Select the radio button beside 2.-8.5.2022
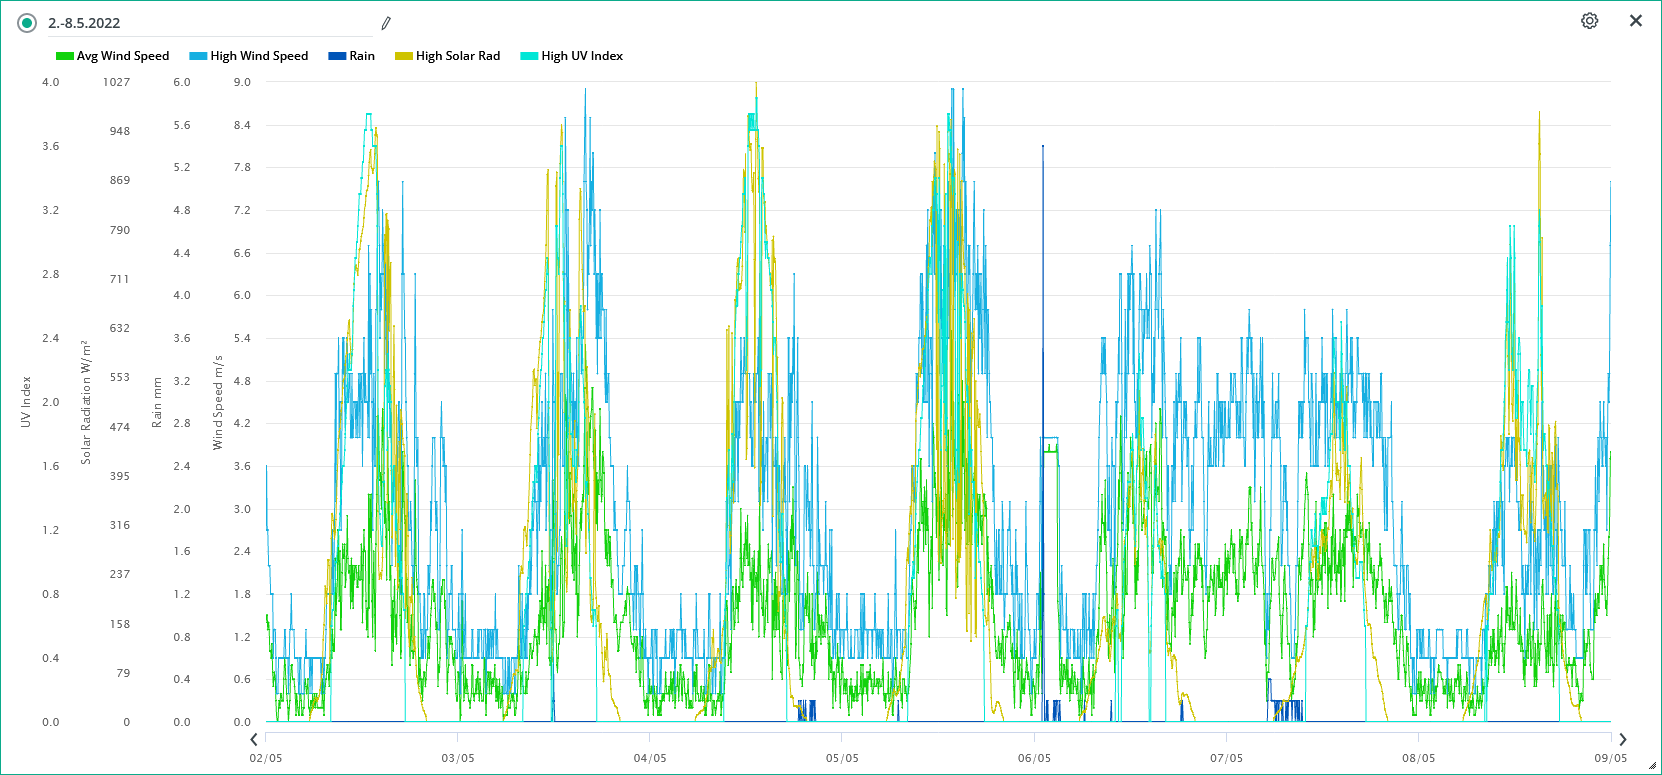The image size is (1662, 775). [27, 23]
